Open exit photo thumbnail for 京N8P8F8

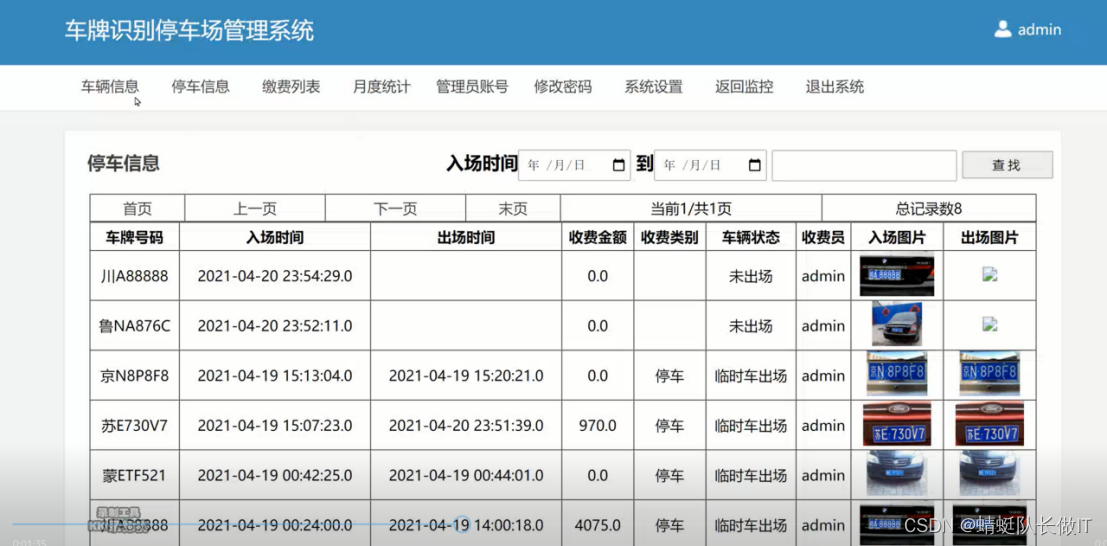[x=989, y=374]
